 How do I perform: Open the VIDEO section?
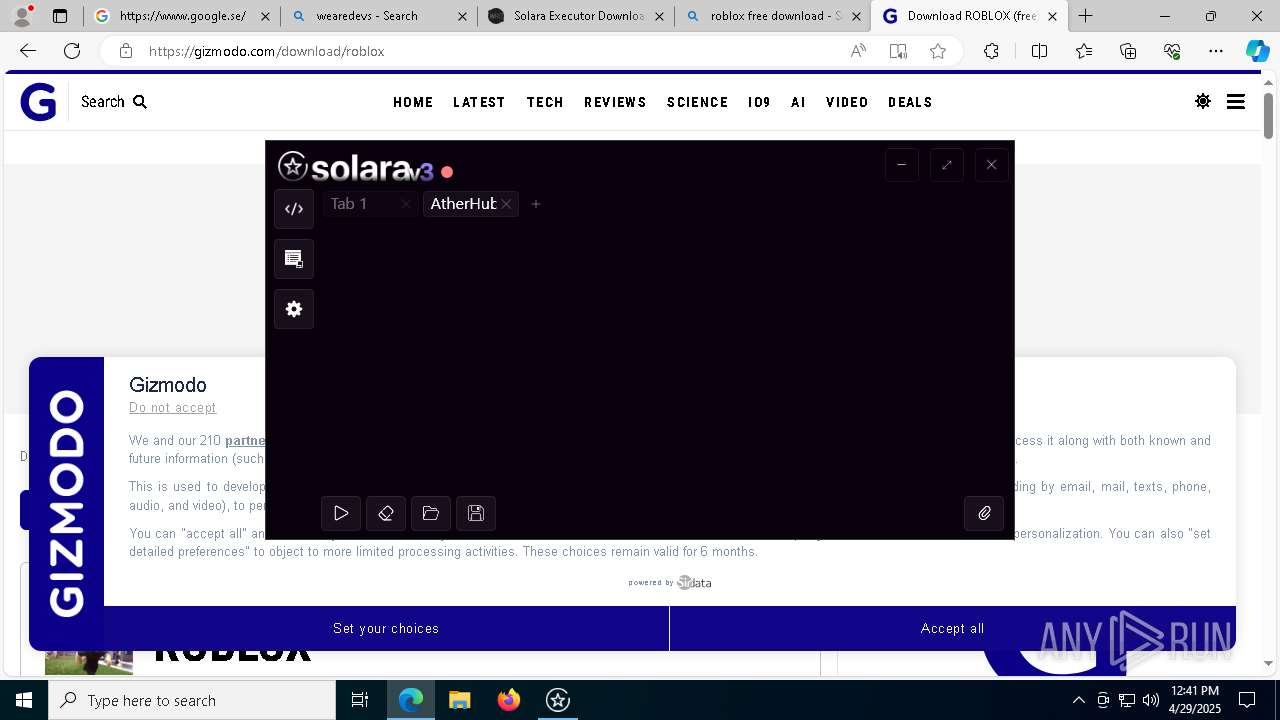[847, 102]
